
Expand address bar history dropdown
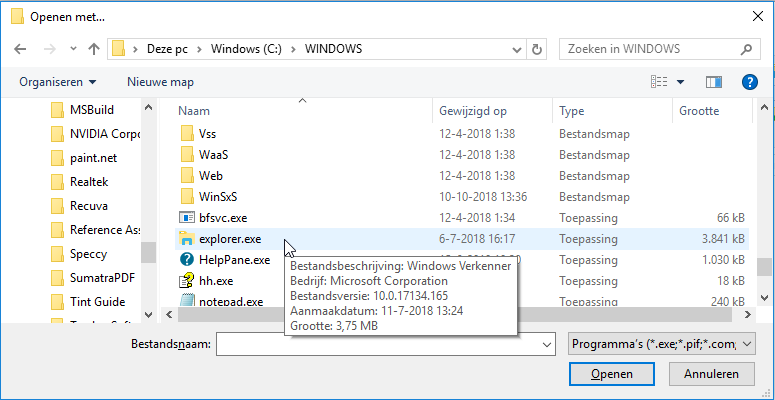click(517, 49)
